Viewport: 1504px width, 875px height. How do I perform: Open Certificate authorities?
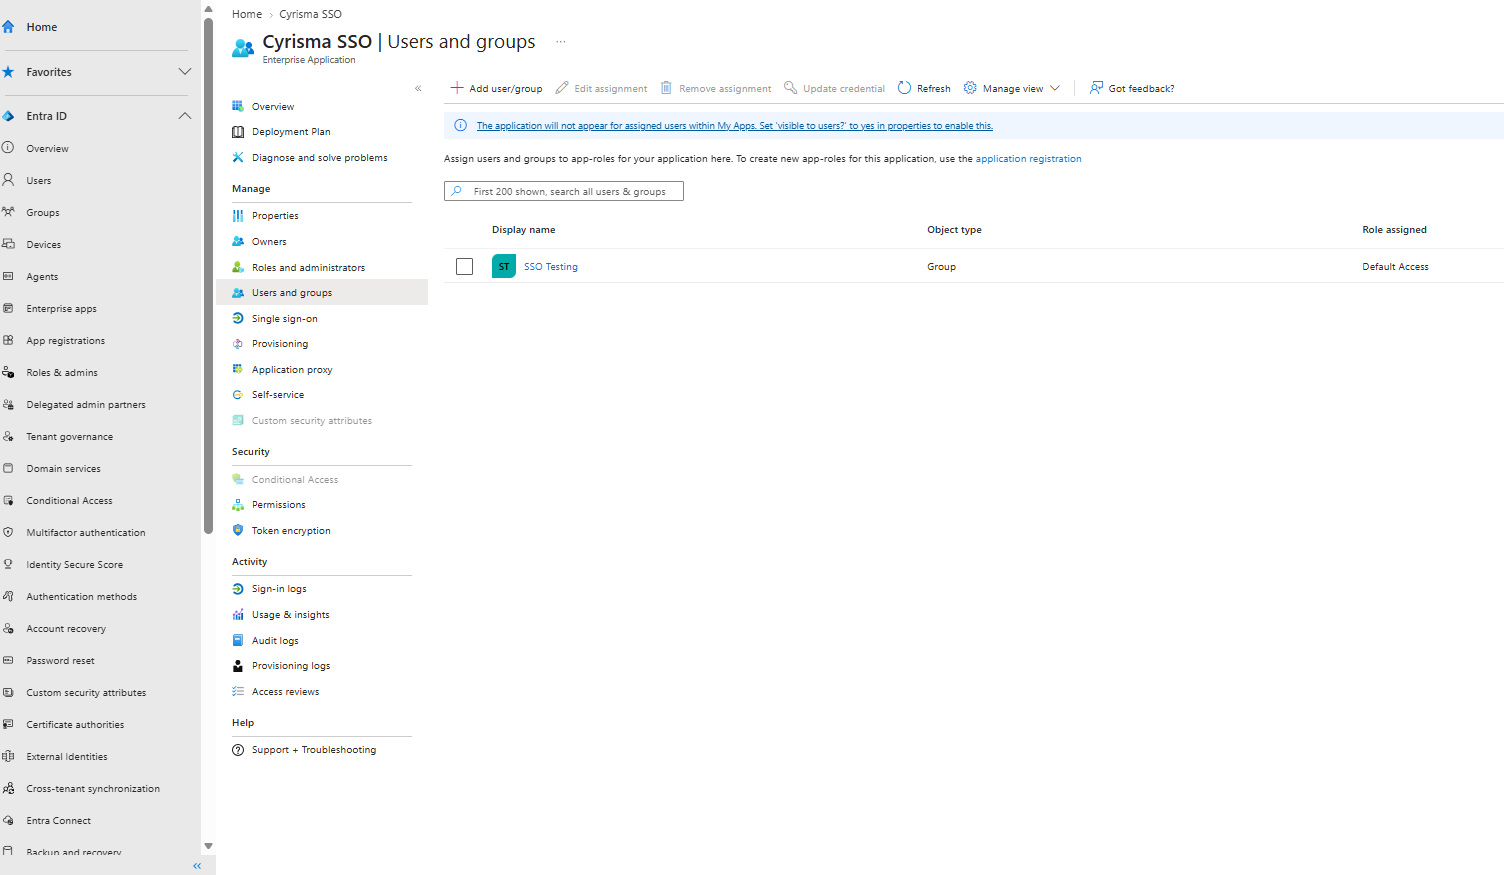[75, 725]
